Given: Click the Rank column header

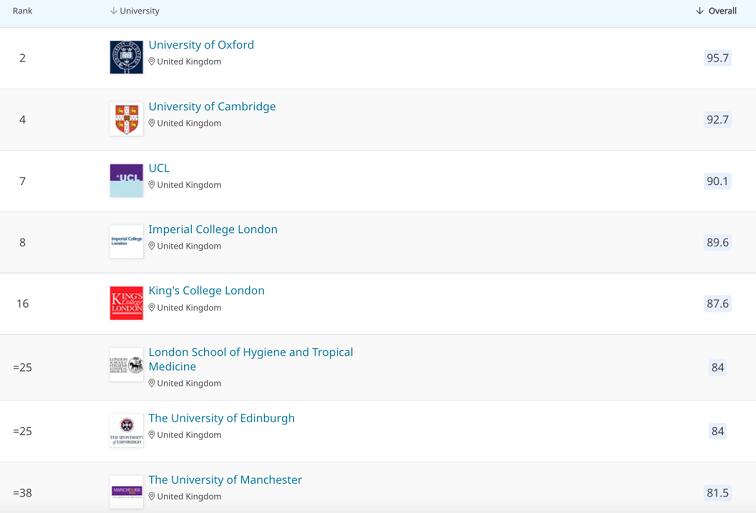Looking at the screenshot, I should [22, 11].
